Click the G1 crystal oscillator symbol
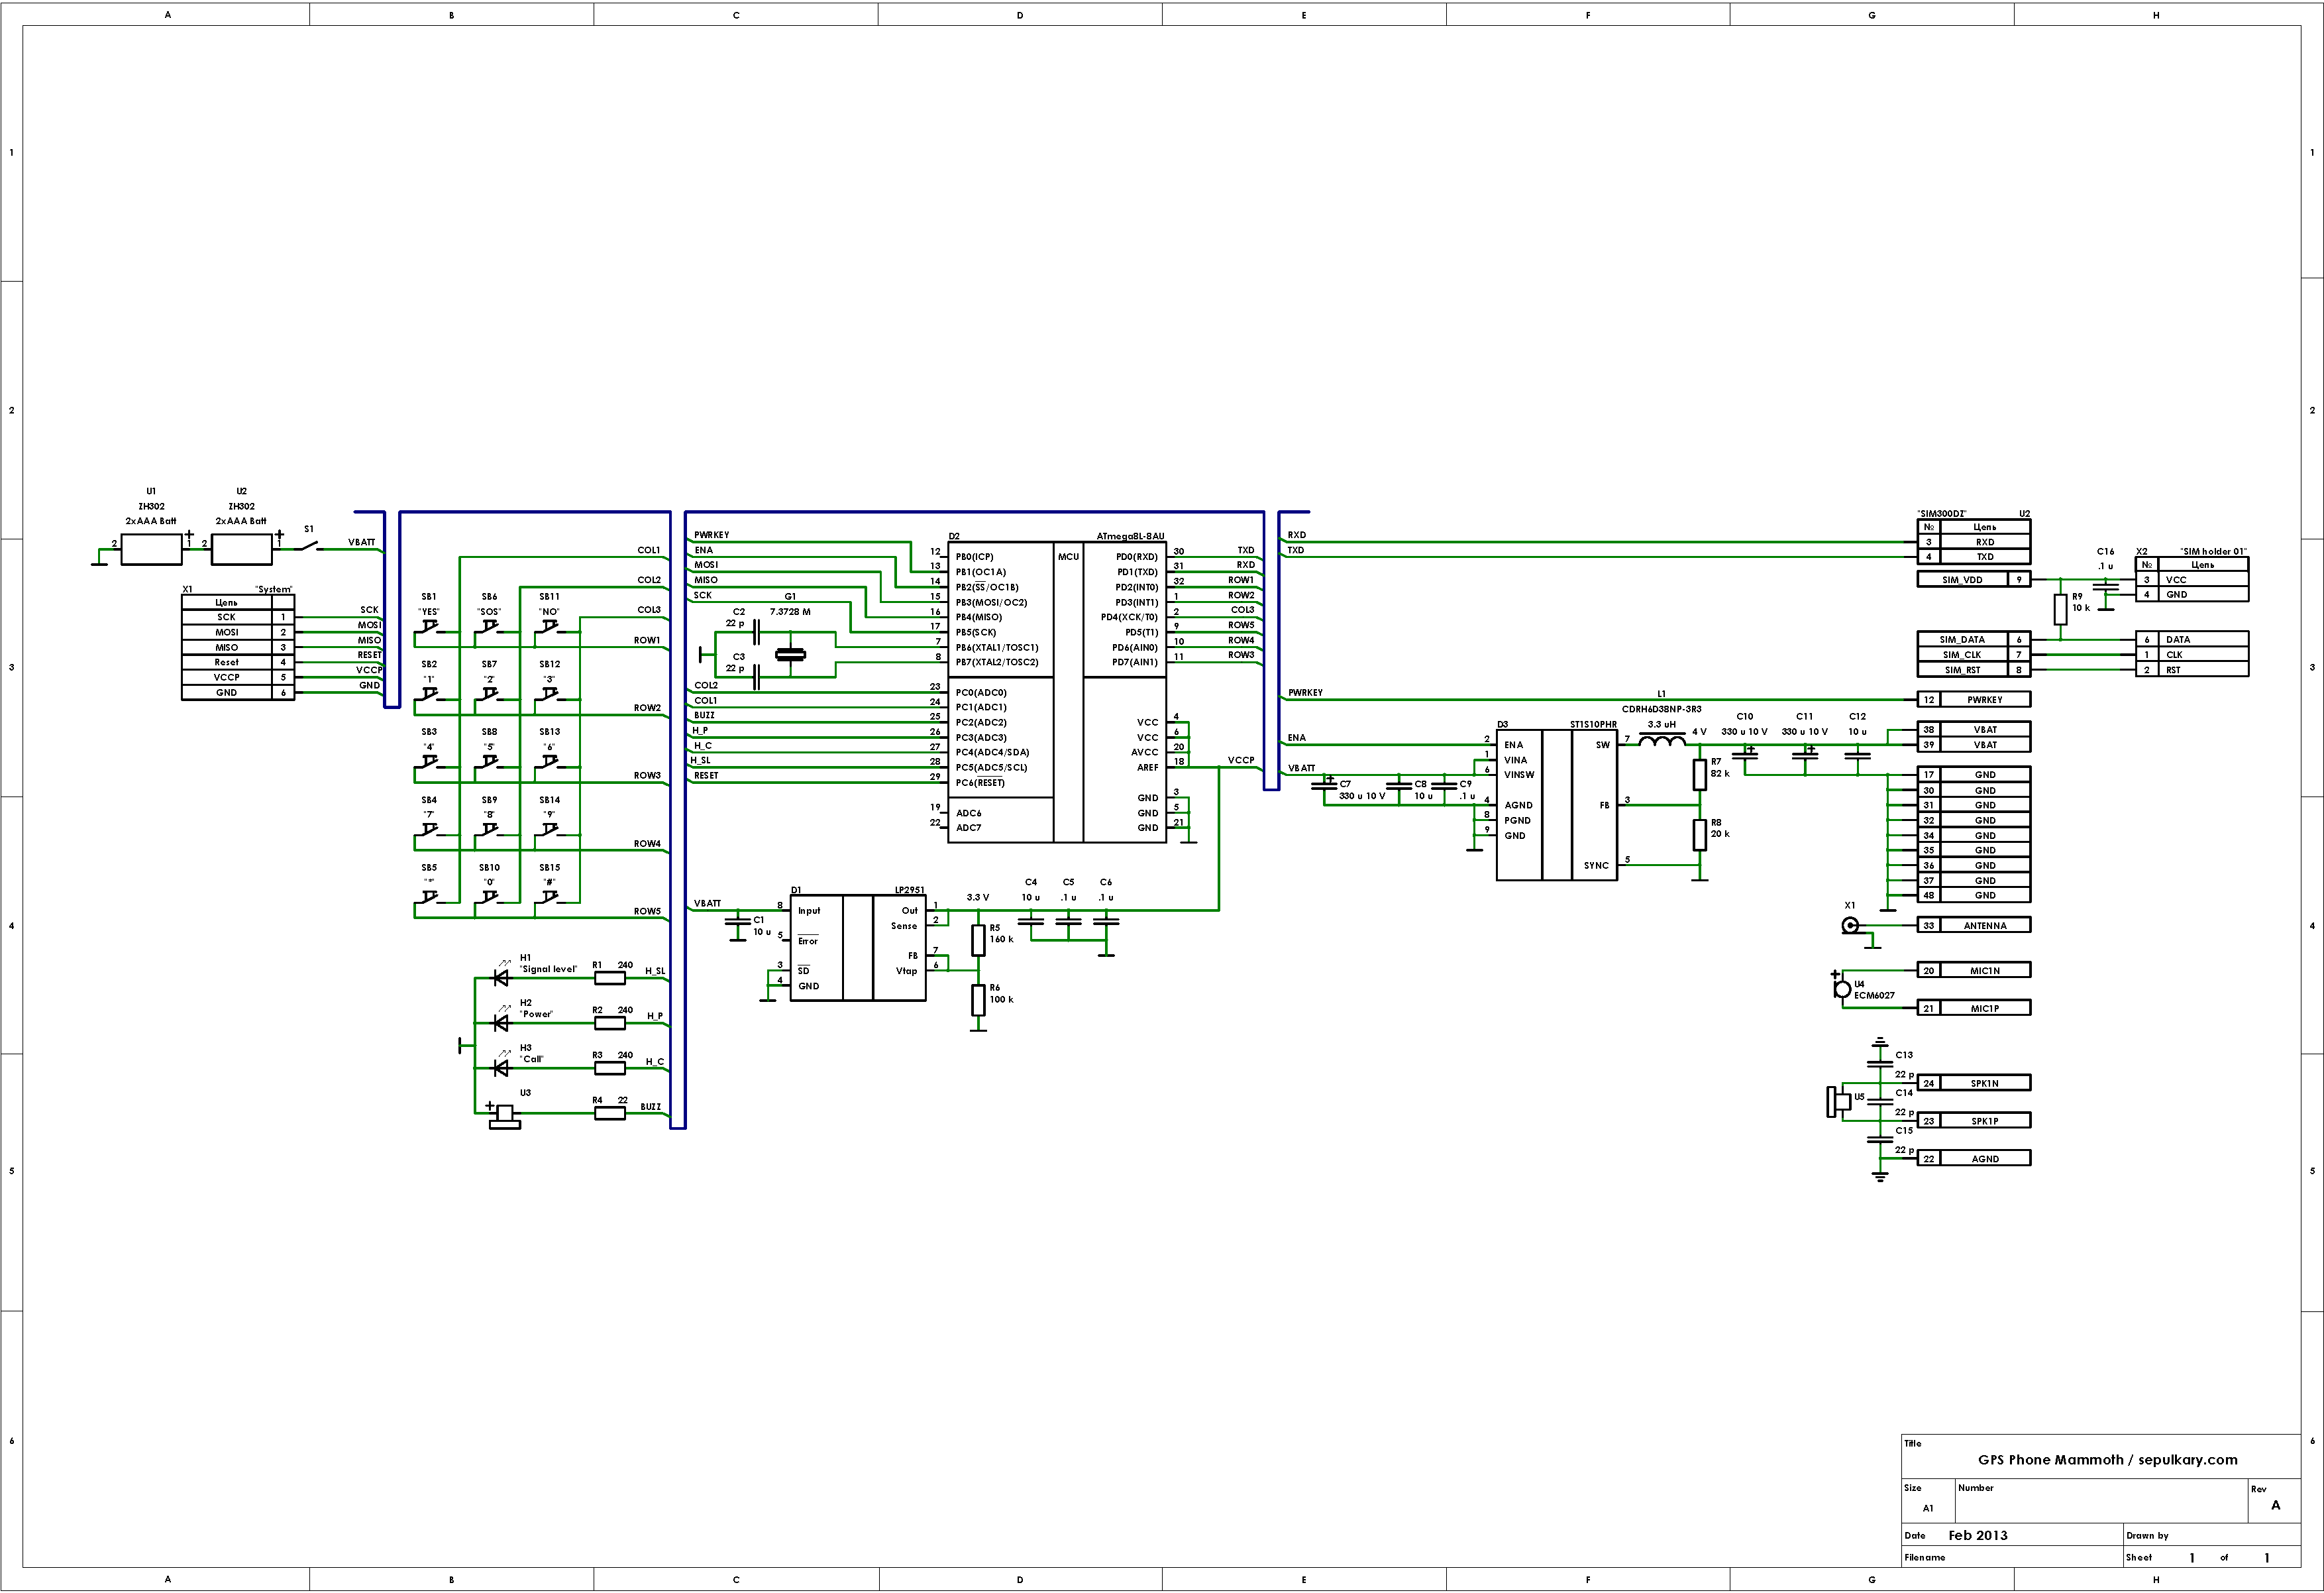 (x=790, y=654)
